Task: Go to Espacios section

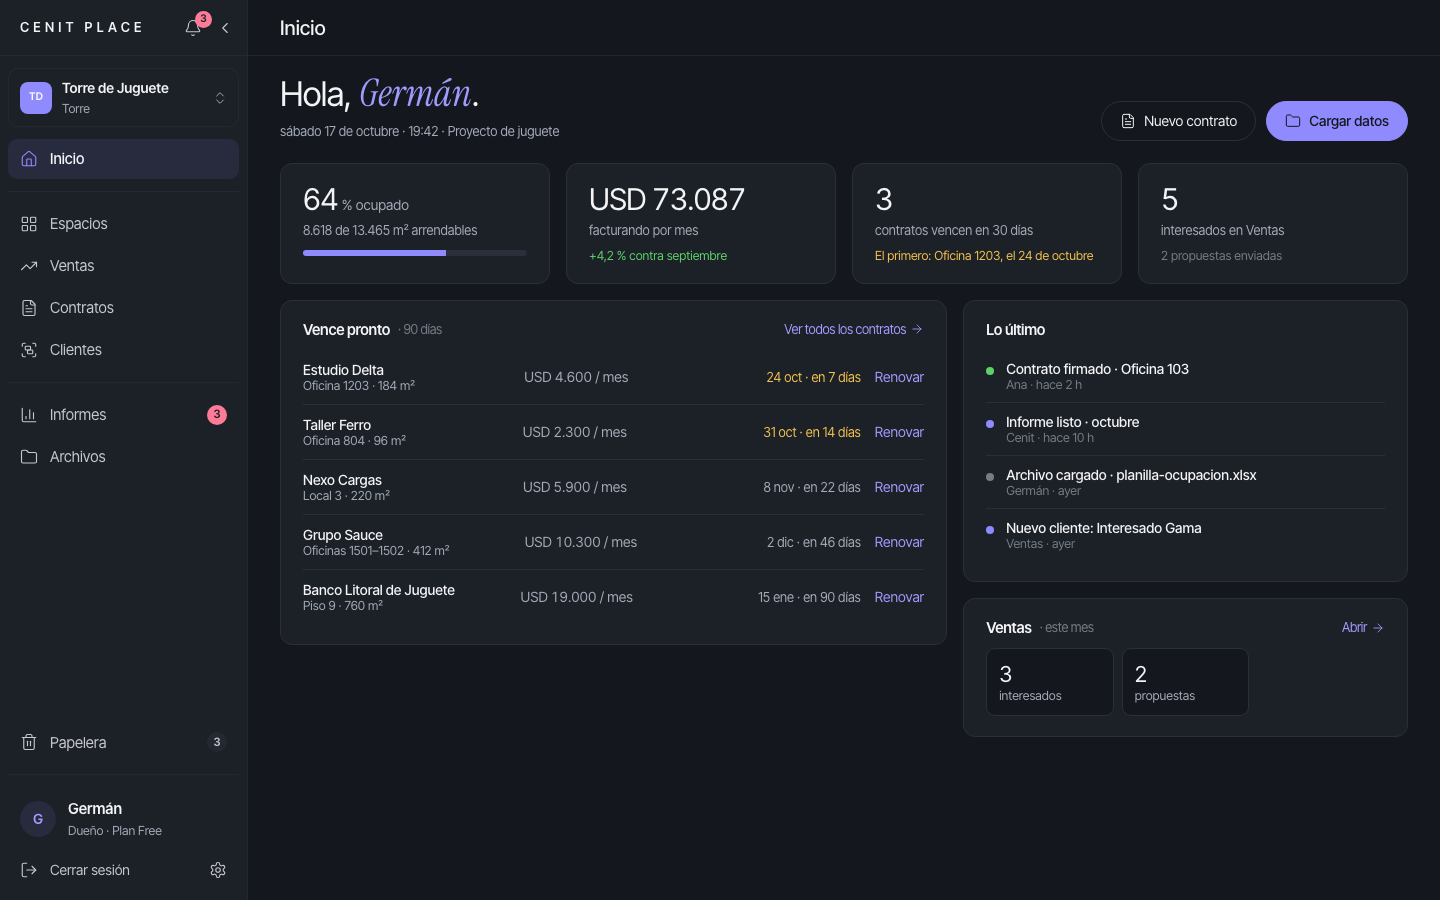Action: pyautogui.click(x=123, y=224)
